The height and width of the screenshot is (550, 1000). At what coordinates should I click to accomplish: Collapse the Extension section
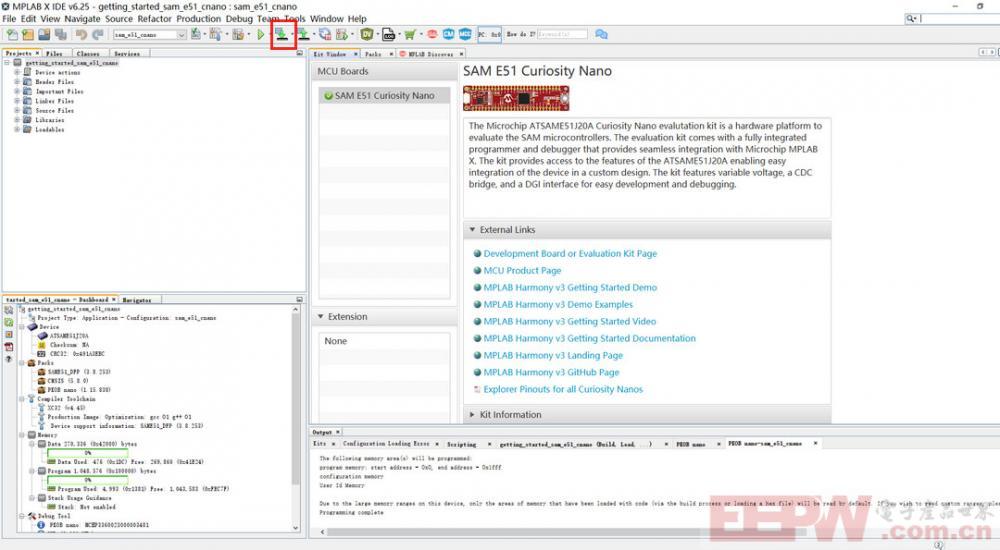click(321, 316)
